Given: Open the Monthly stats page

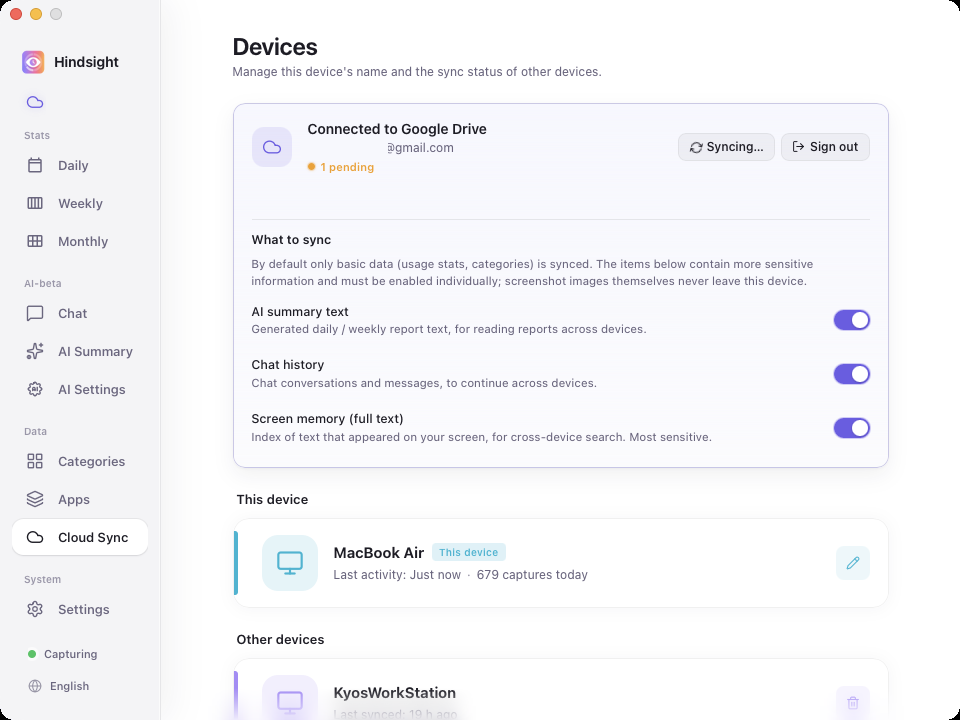Looking at the screenshot, I should click(80, 241).
